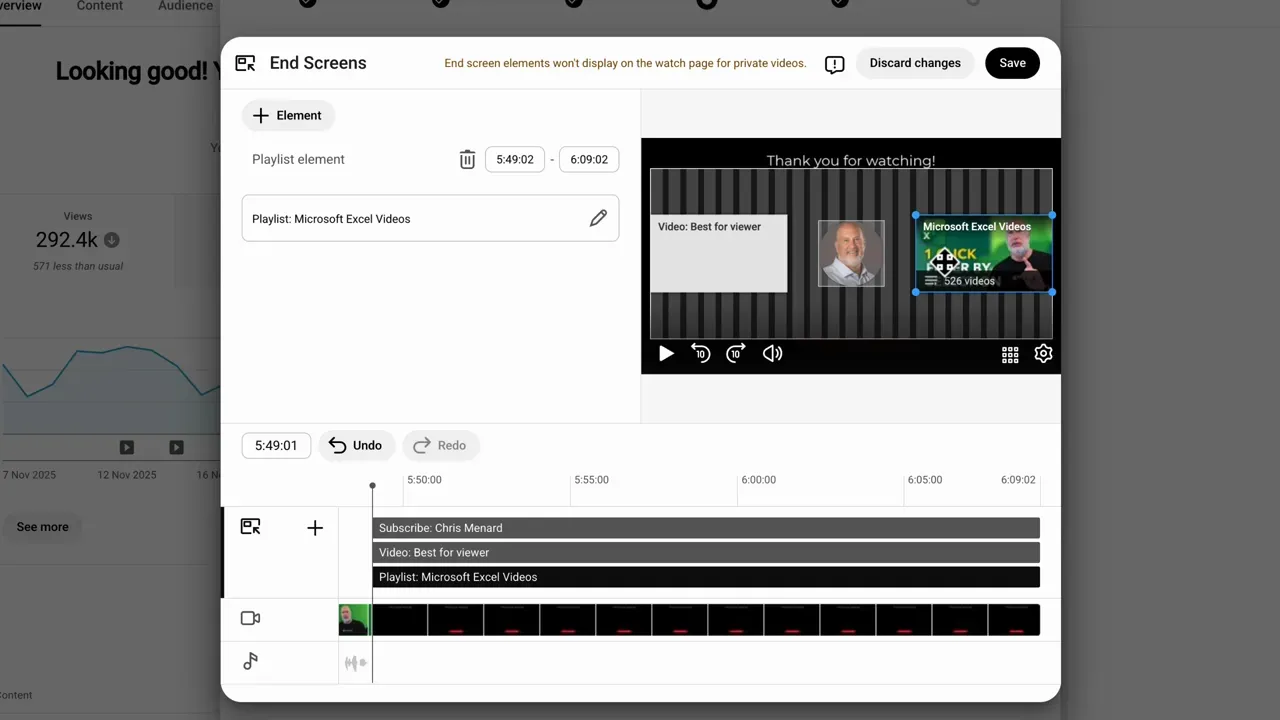Open the playlist edit pencil icon
This screenshot has height=720, width=1280.
[x=598, y=218]
